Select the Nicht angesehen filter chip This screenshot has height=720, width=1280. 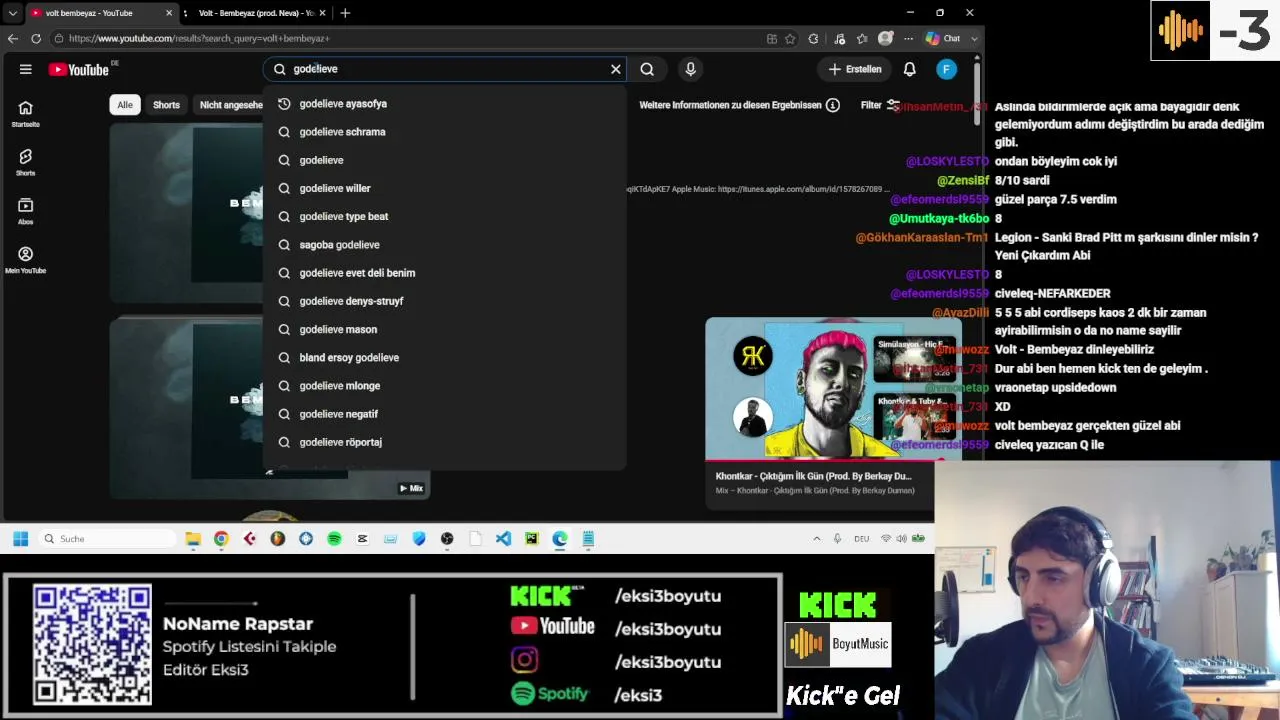point(230,105)
